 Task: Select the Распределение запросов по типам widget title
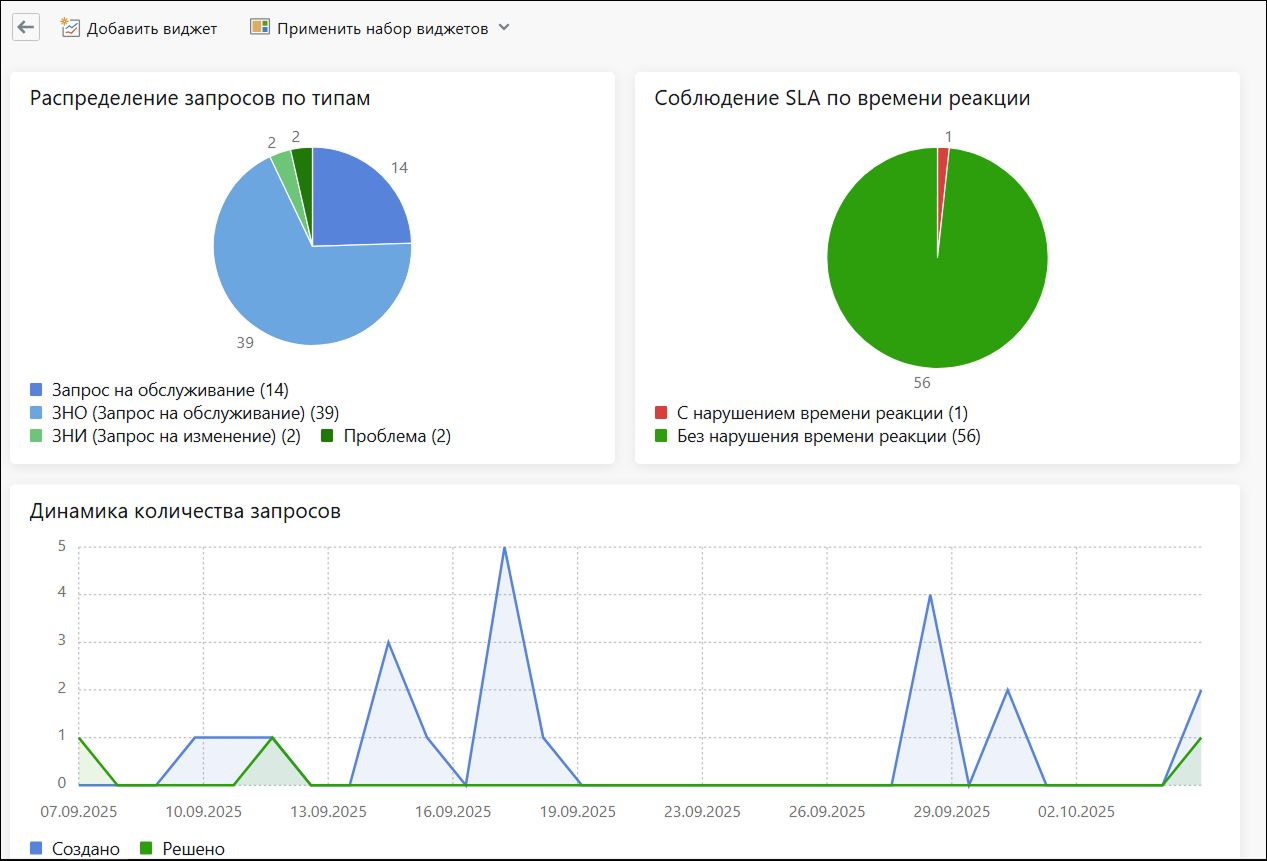tap(200, 98)
